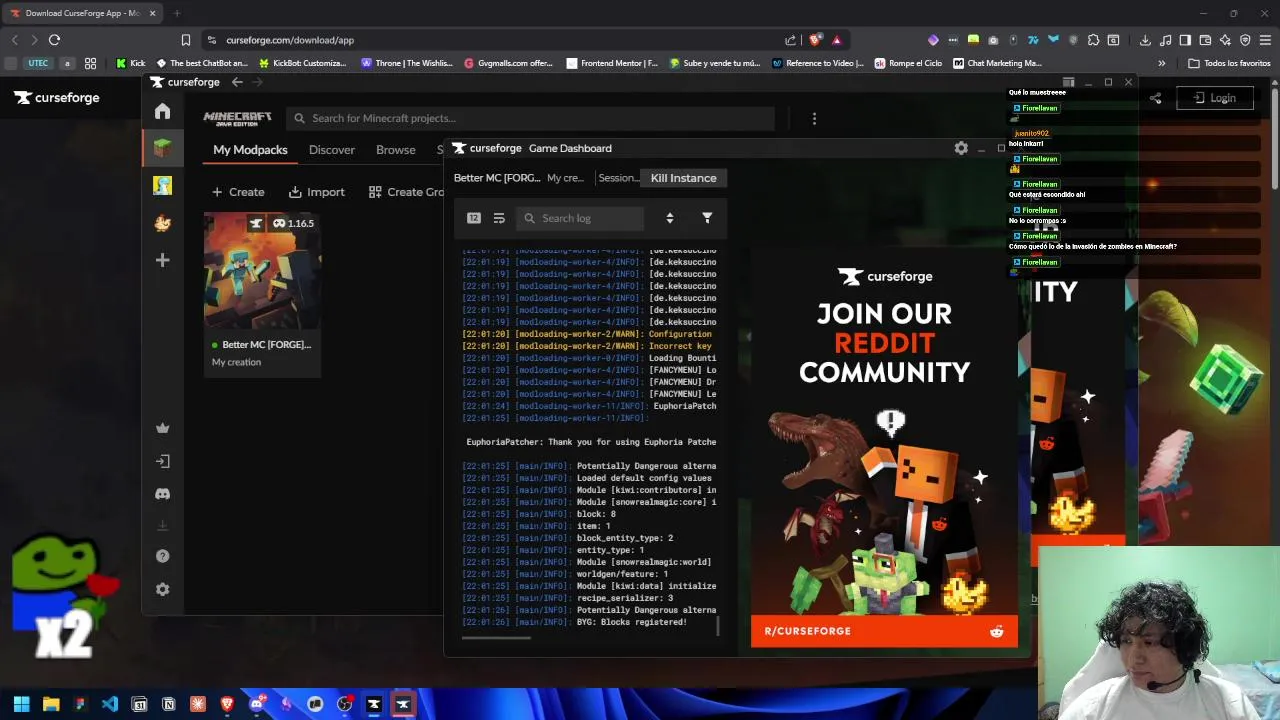This screenshot has width=1280, height=720.
Task: Show more bookmarks chevron
Action: [1161, 63]
